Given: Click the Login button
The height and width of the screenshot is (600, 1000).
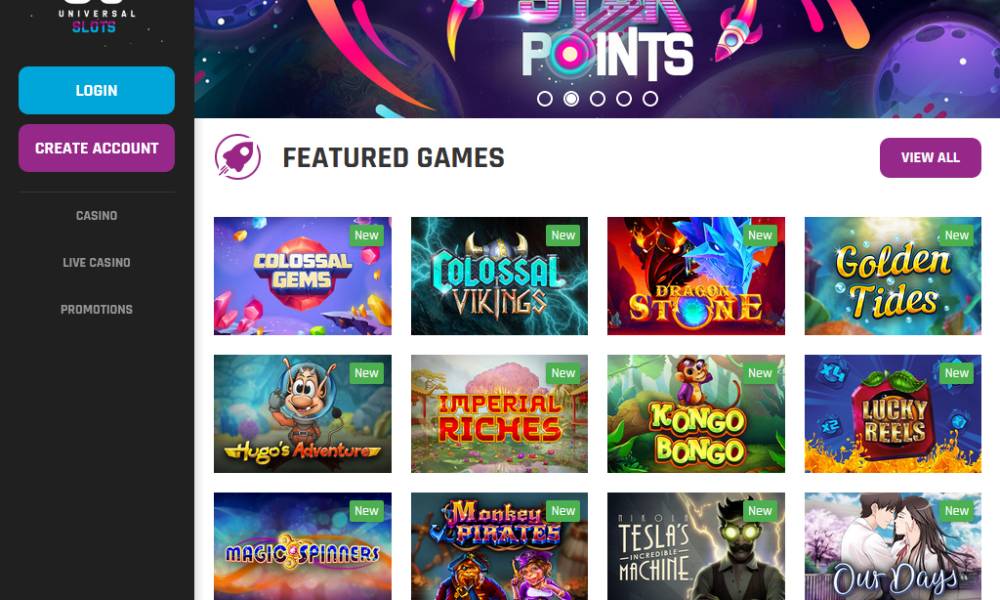Looking at the screenshot, I should click(96, 91).
